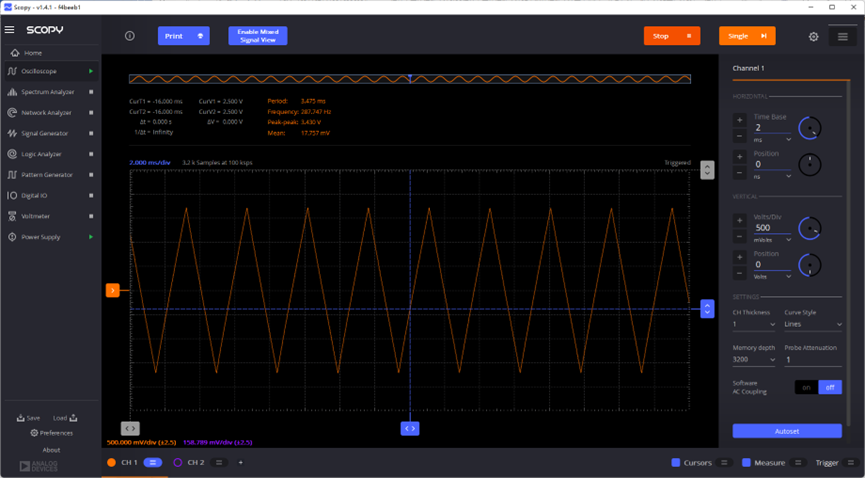865x478 pixels.
Task: Click the Pattern Generator icon
Action: [12, 175]
